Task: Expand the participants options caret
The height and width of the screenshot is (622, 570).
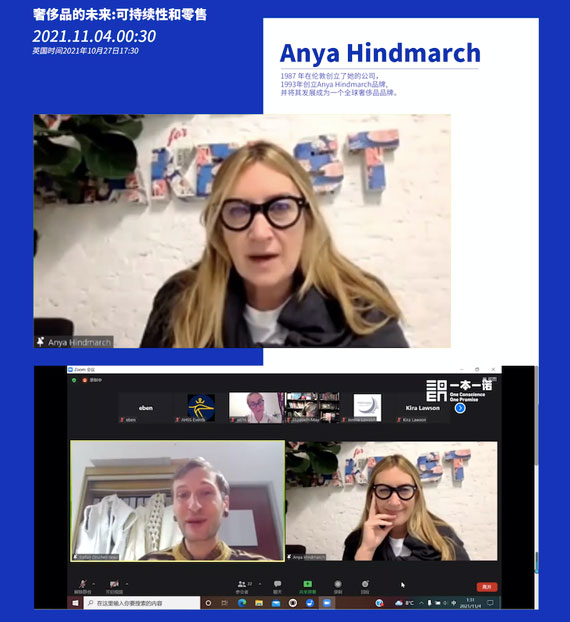Action: [260, 584]
